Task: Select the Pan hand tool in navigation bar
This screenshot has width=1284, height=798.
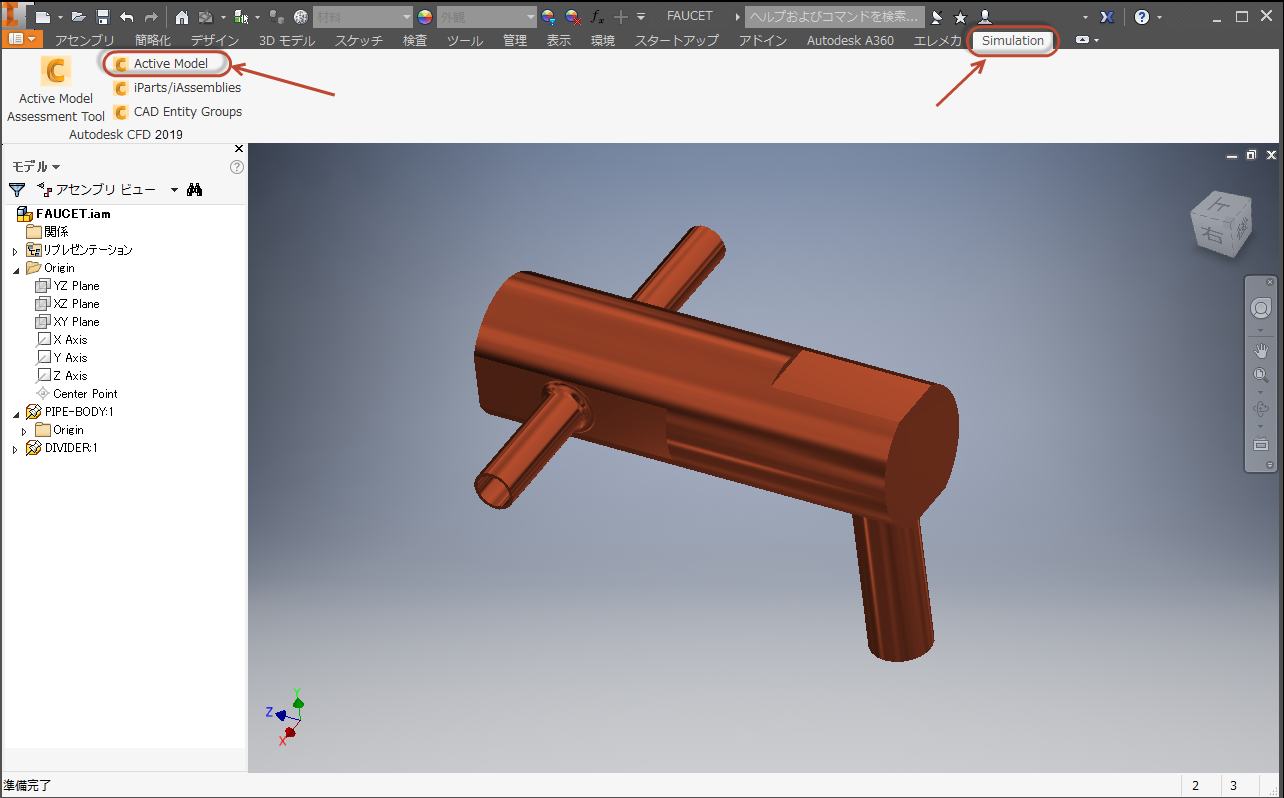Action: pyautogui.click(x=1261, y=350)
